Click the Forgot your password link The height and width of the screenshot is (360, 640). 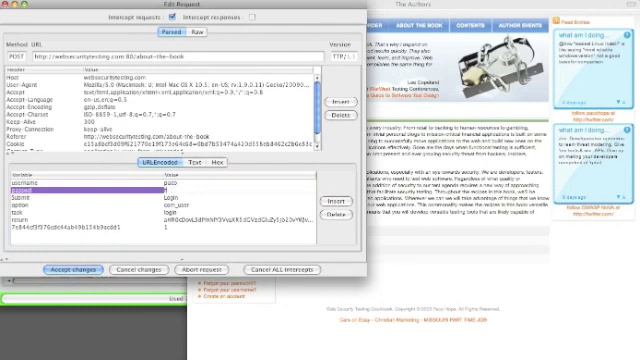(x=229, y=283)
